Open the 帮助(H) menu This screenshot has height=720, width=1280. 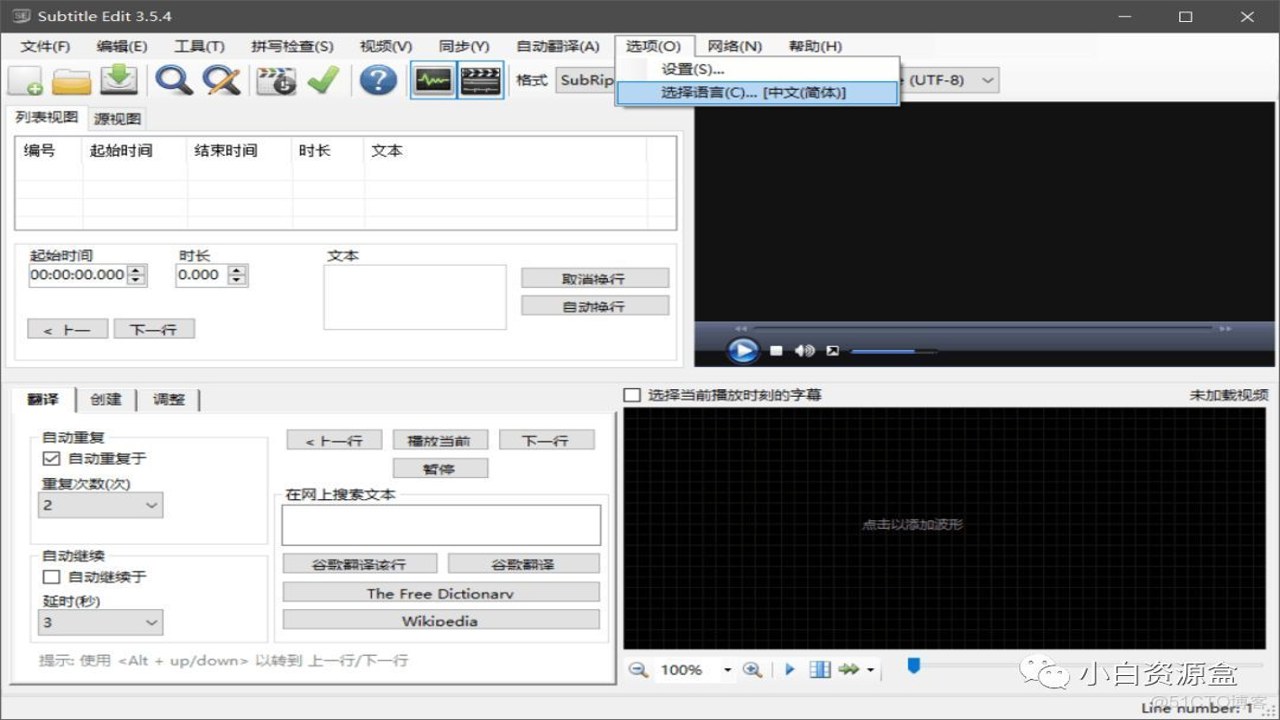tap(815, 46)
